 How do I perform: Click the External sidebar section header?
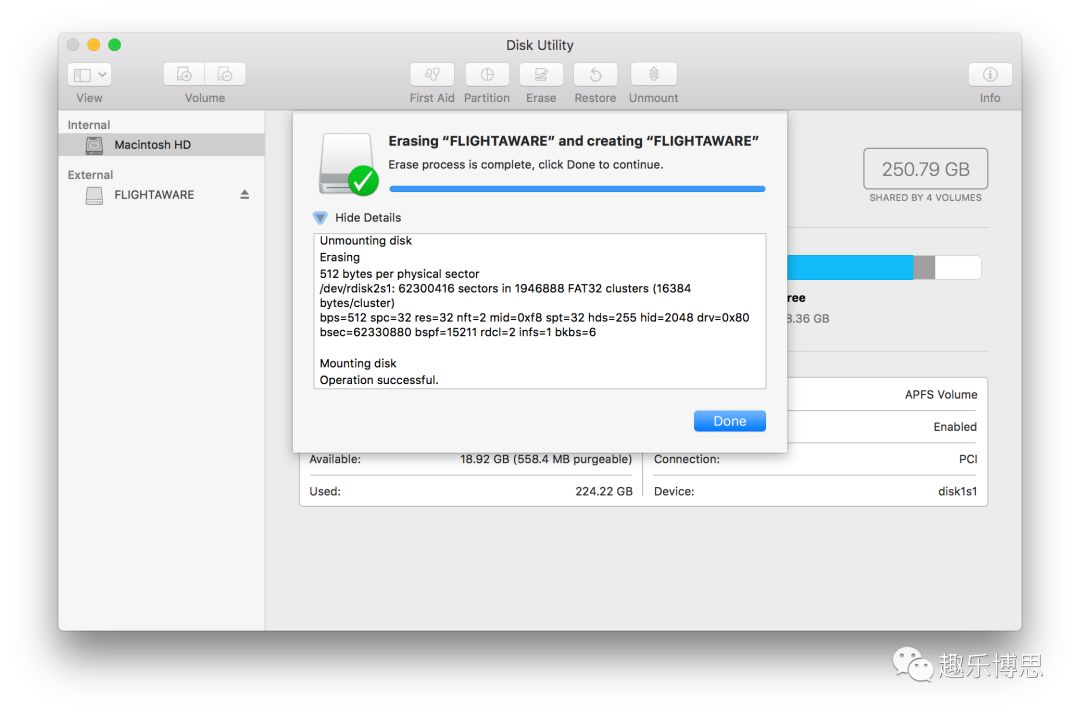(90, 175)
